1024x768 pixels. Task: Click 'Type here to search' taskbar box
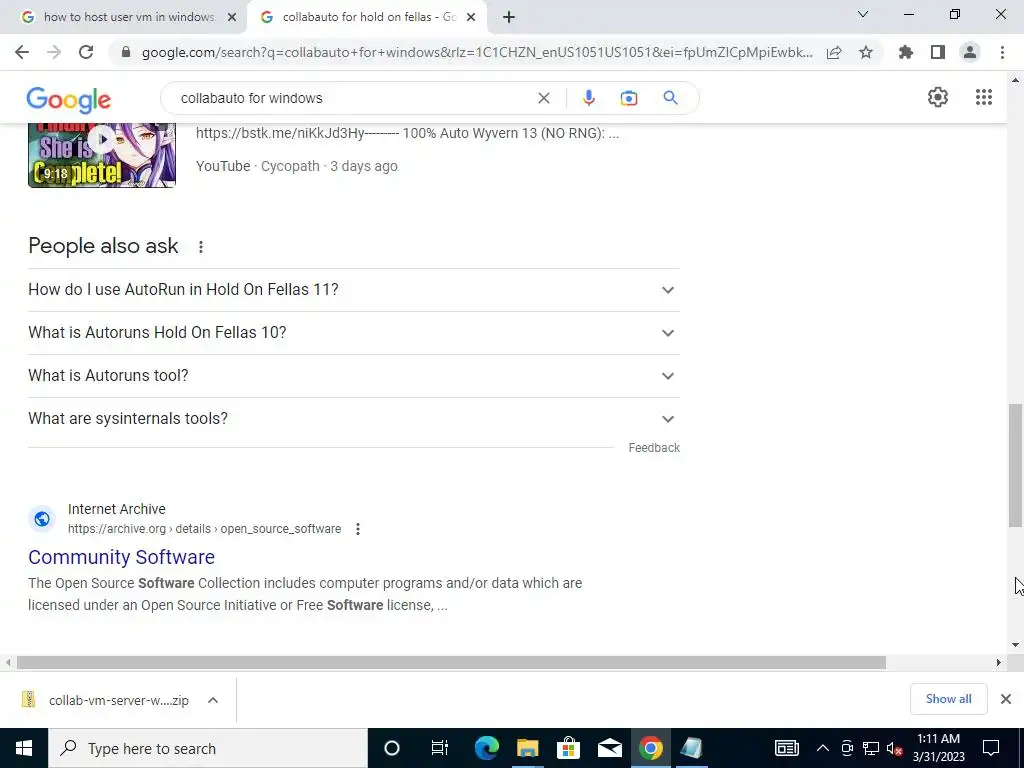click(x=208, y=748)
